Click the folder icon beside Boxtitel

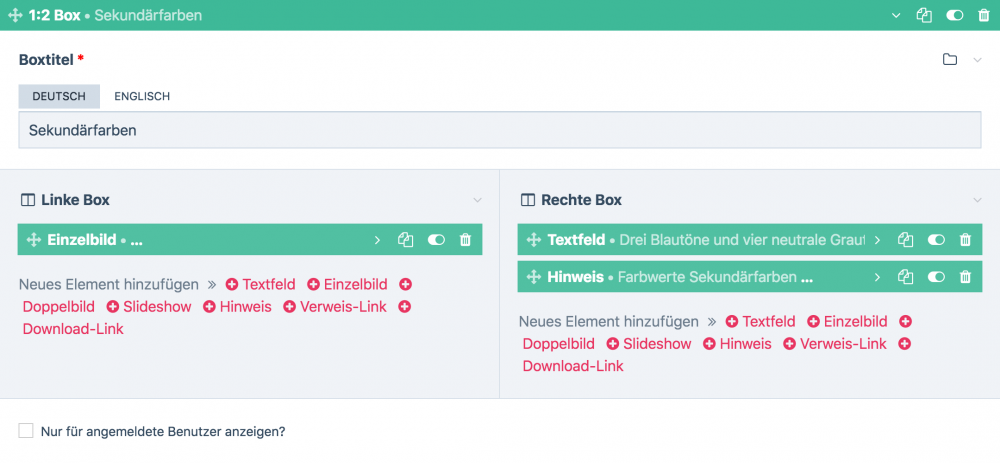950,60
